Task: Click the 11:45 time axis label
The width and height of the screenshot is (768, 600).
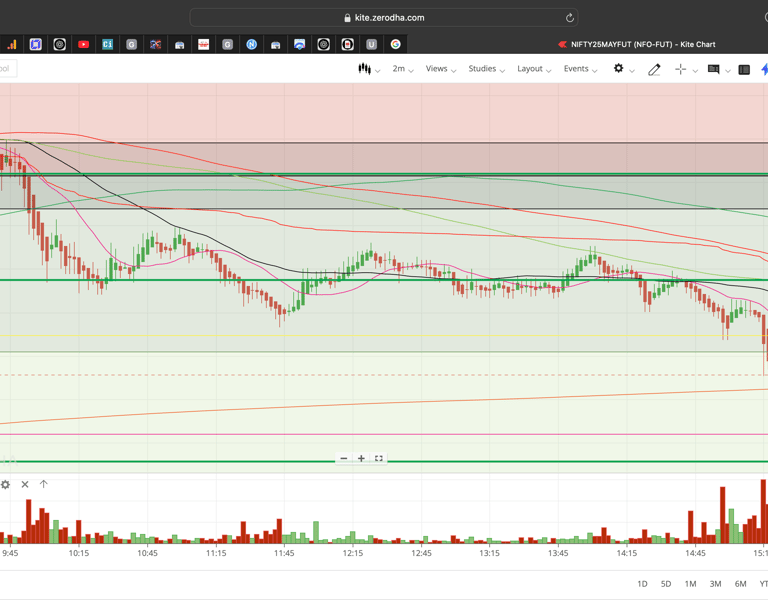Action: click(x=284, y=553)
